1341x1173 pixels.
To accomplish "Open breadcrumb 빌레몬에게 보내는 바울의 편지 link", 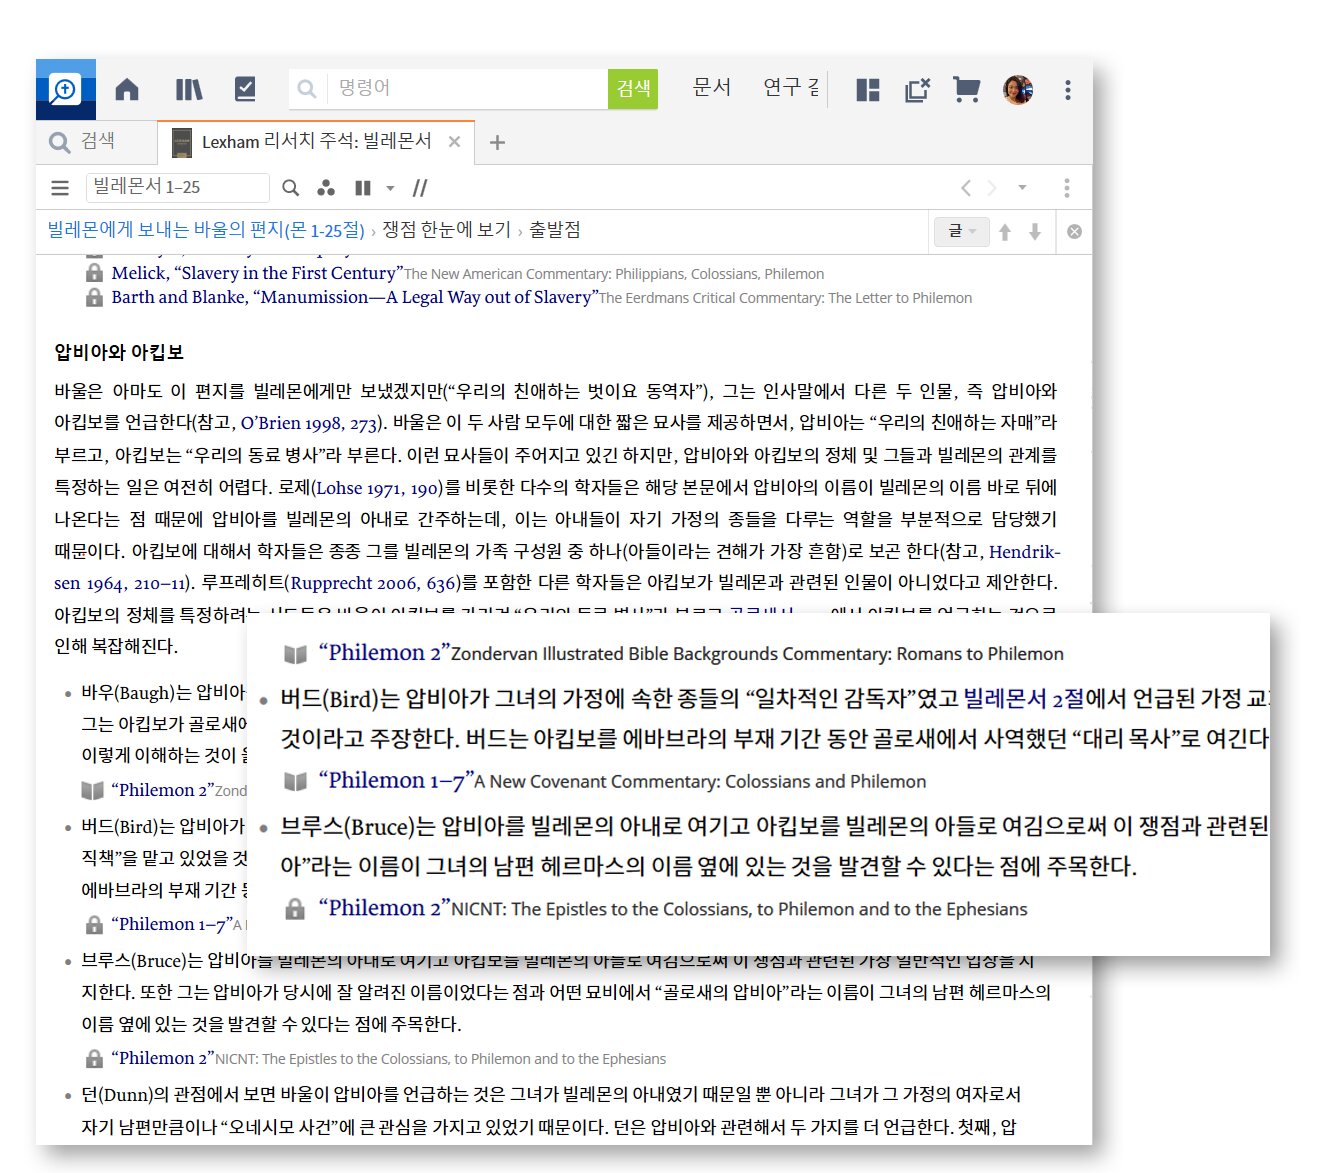I will [206, 231].
